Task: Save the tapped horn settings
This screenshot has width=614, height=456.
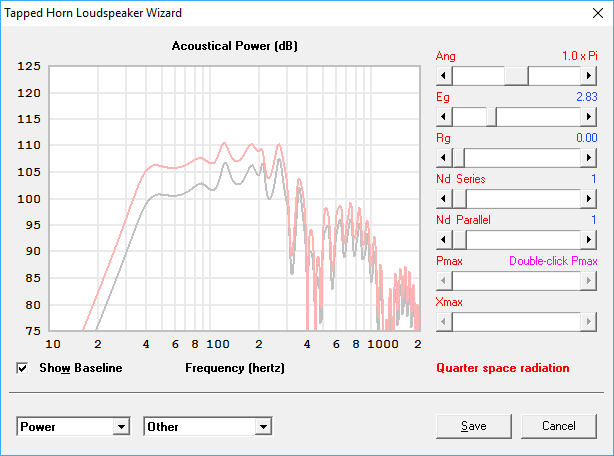Action: pos(474,426)
